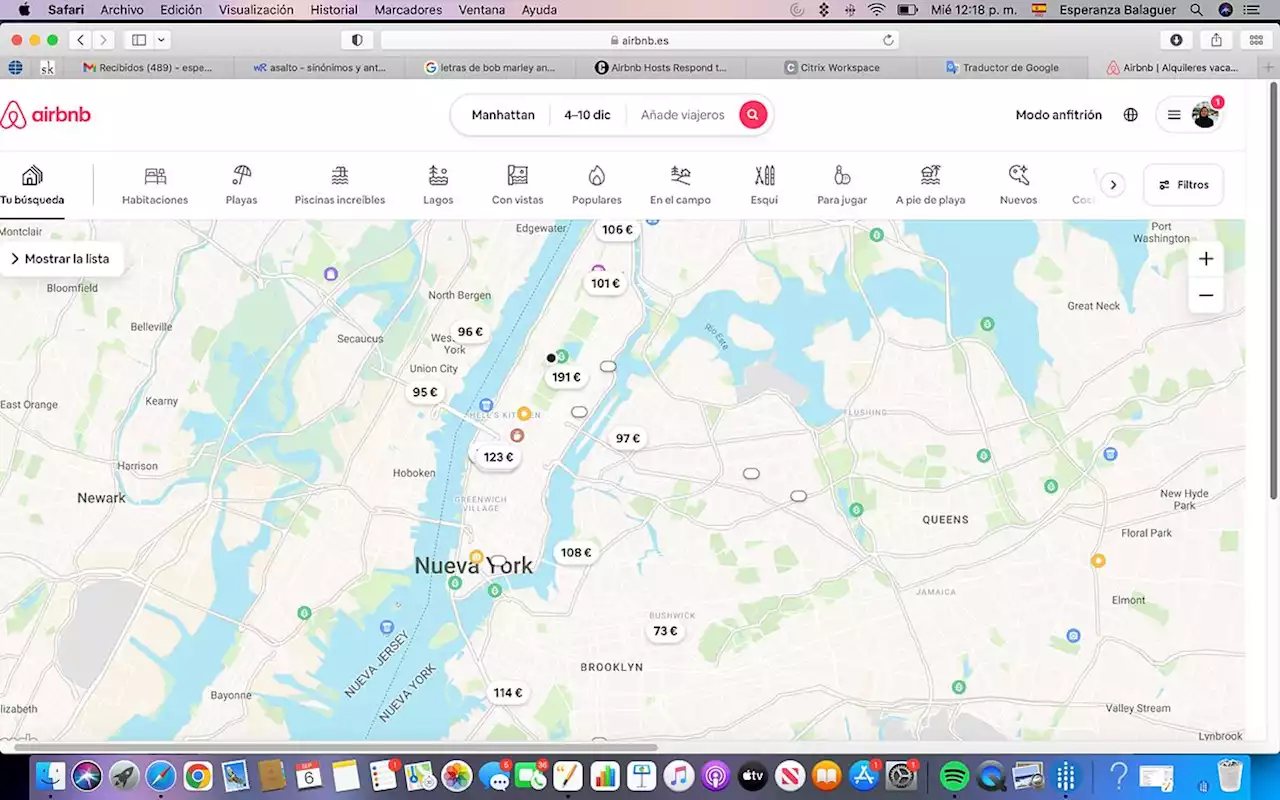Open the Archivo menu

pos(122,10)
